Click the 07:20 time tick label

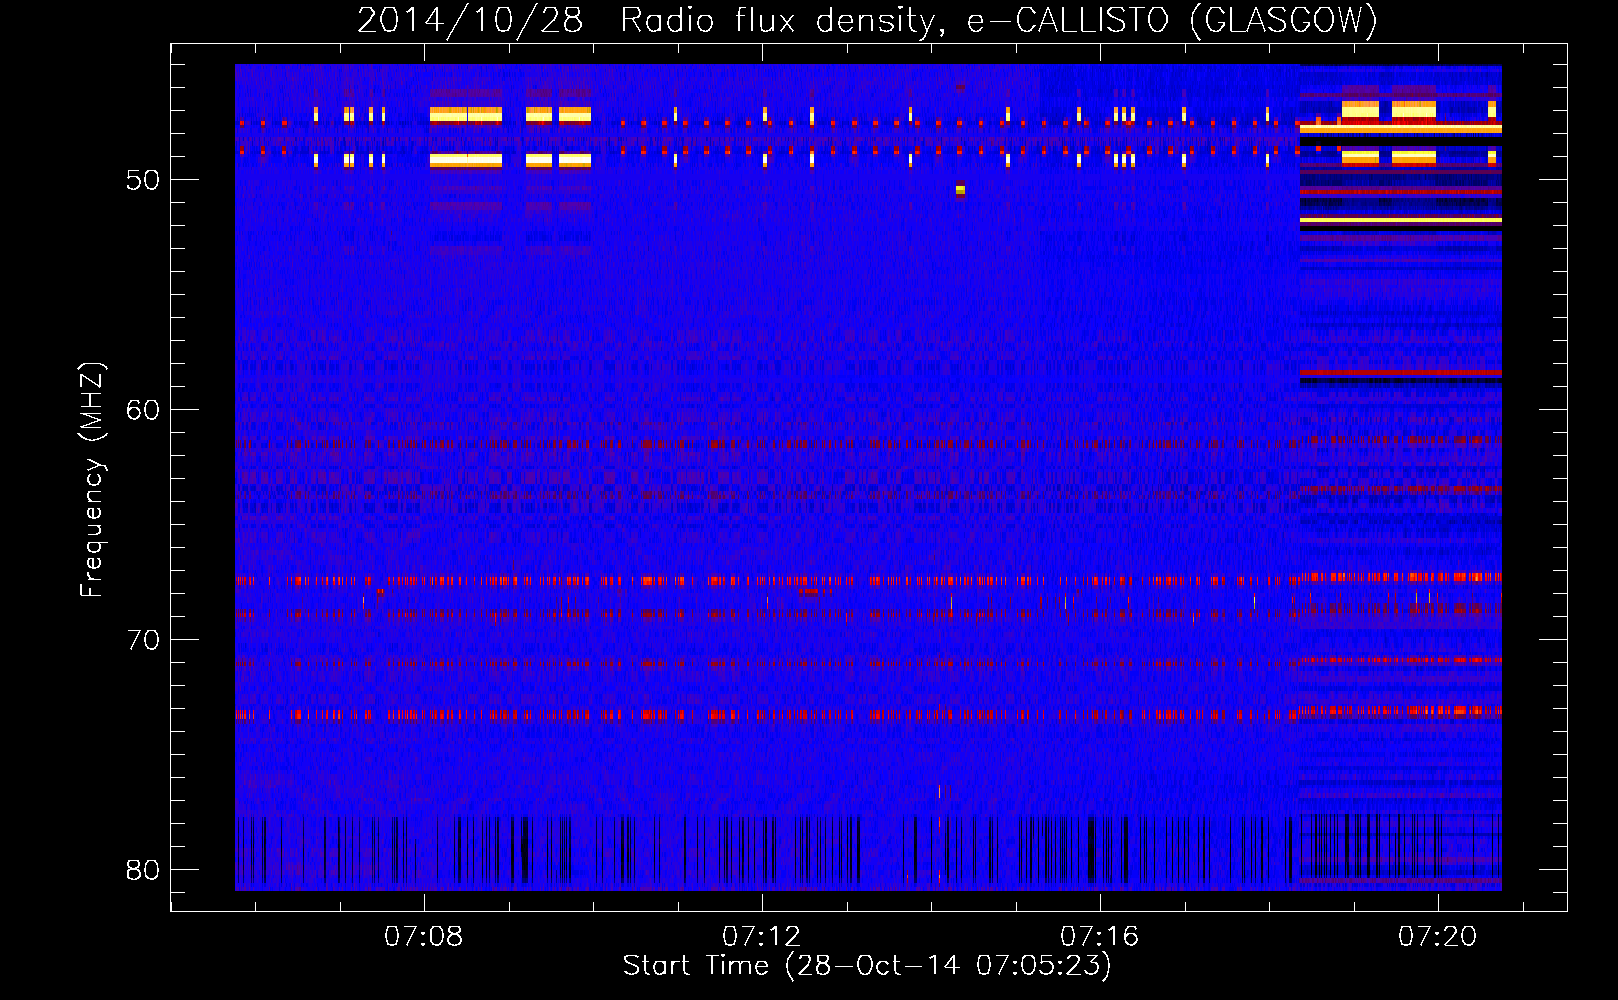[x=1438, y=936]
